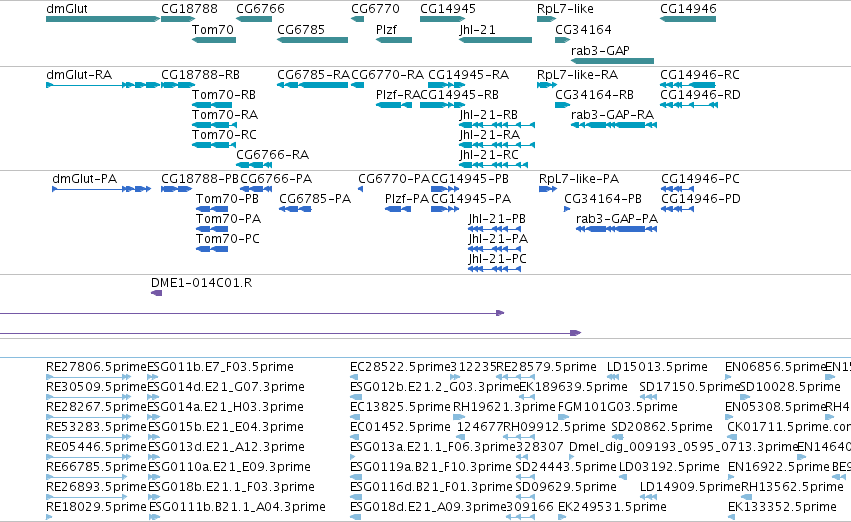Select the CG14945-RB transcript label
The image size is (851, 522).
459,94
